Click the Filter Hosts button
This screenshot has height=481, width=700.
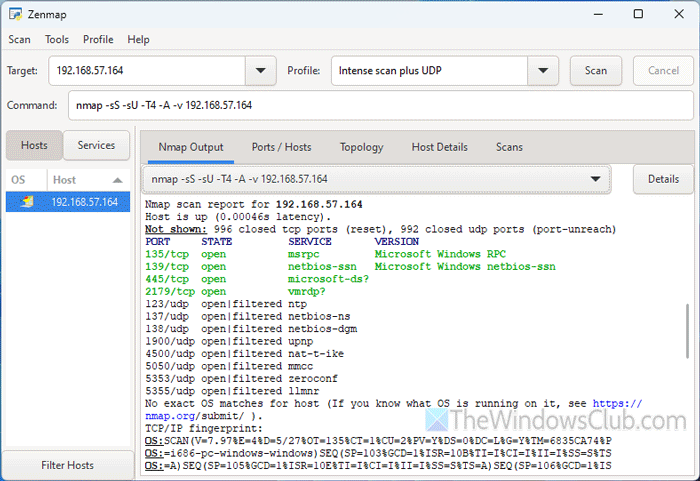pyautogui.click(x=67, y=465)
